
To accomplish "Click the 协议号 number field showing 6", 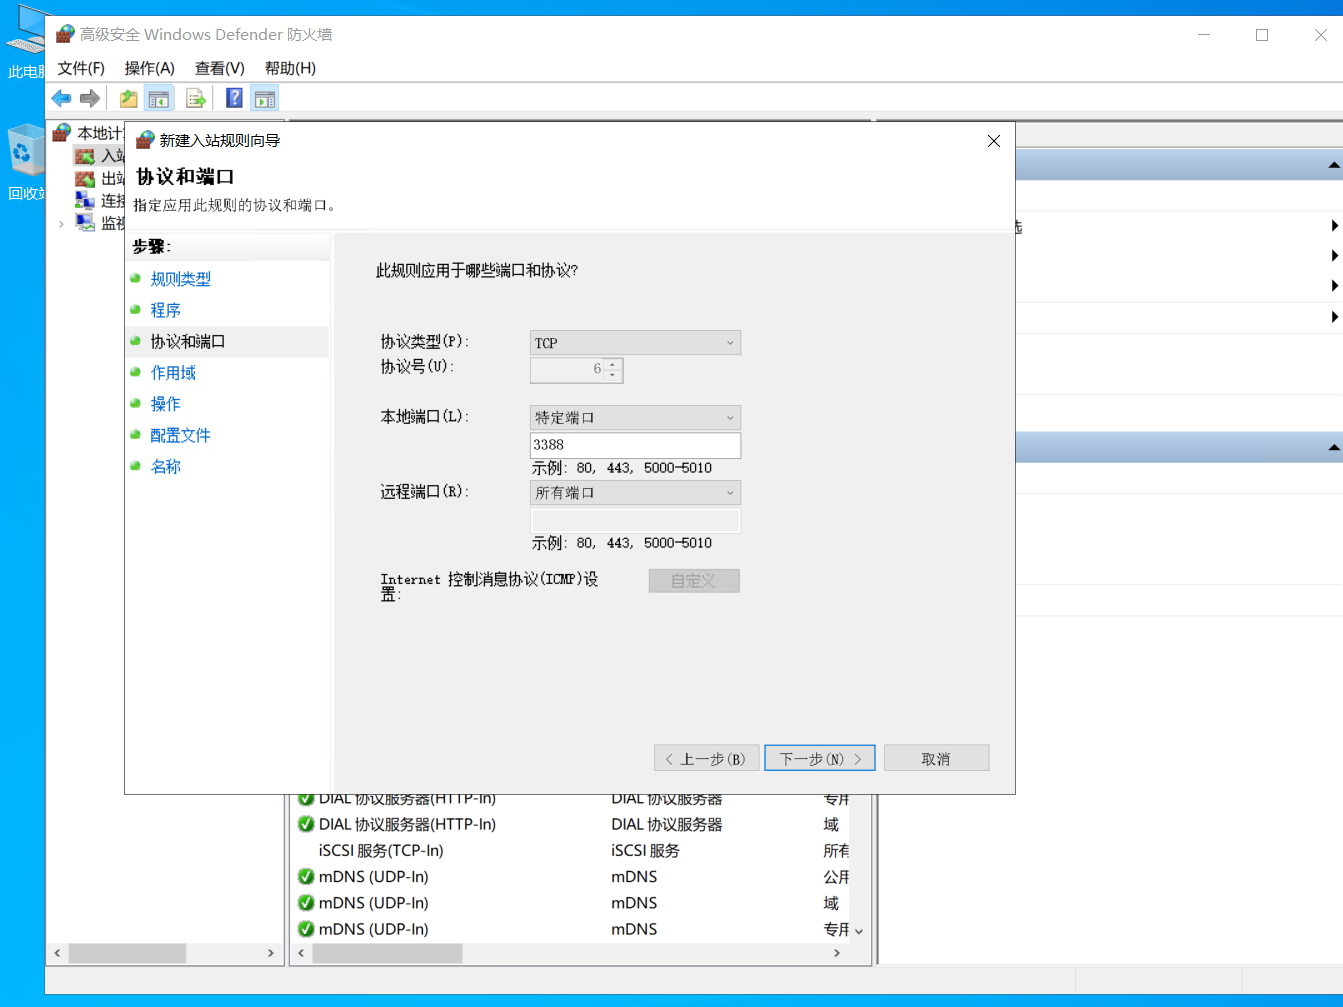I will coord(568,370).
